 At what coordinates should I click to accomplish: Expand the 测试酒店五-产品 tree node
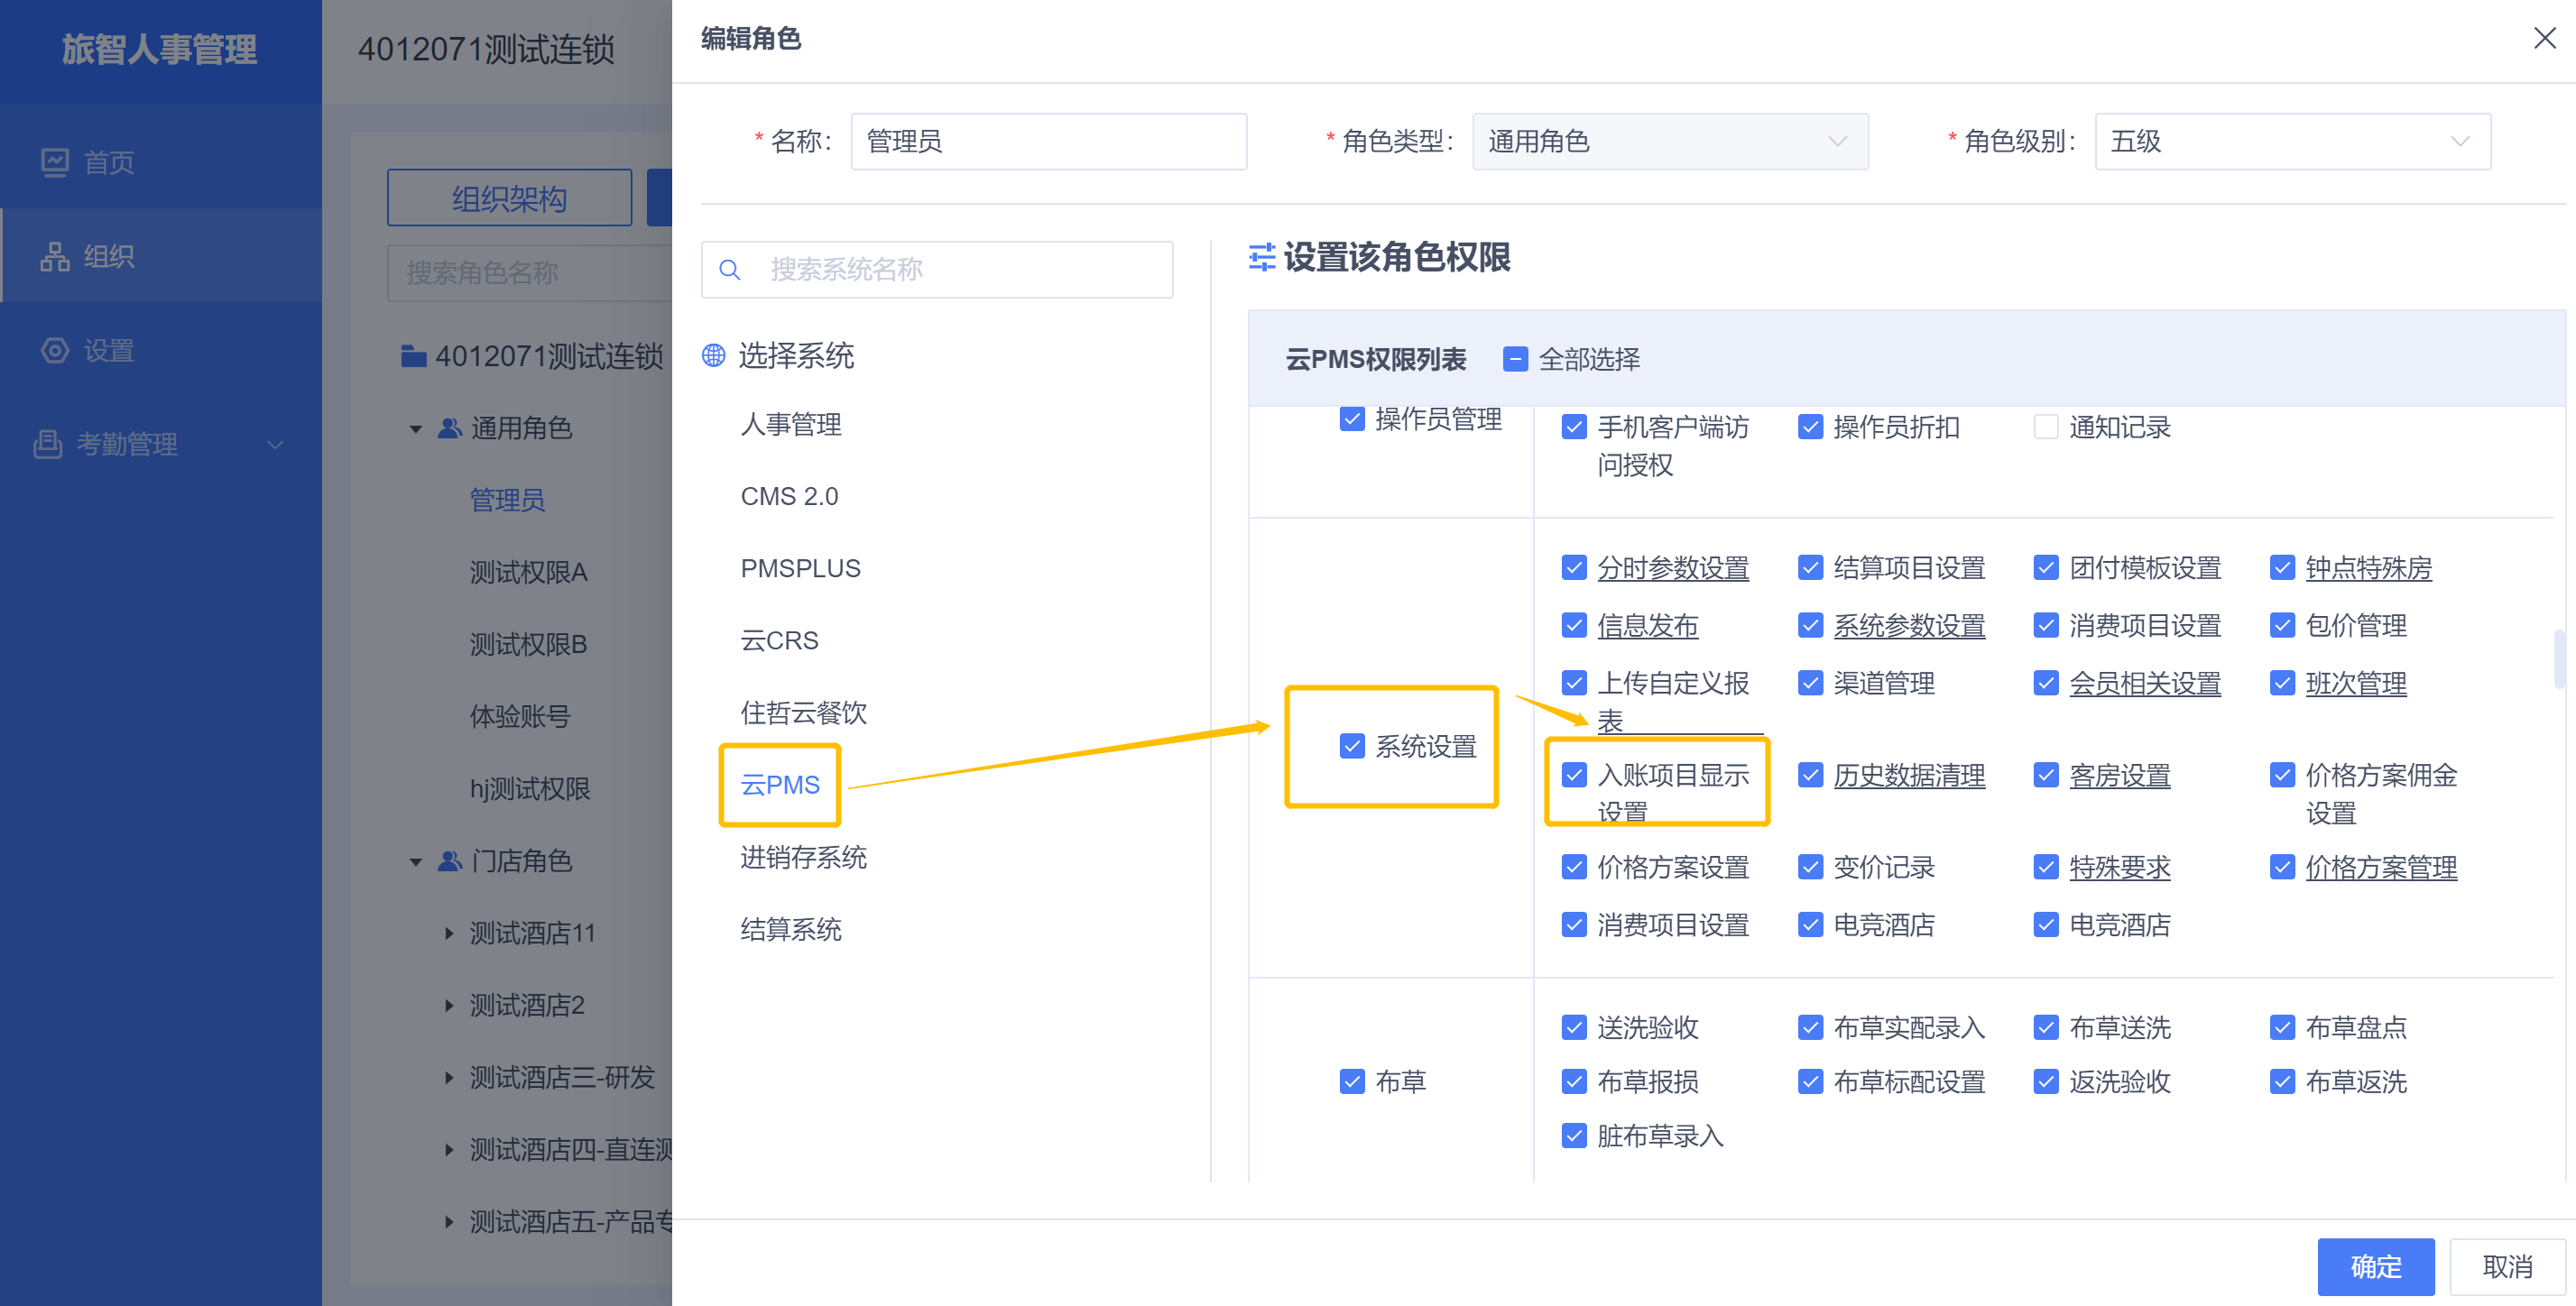[x=449, y=1222]
